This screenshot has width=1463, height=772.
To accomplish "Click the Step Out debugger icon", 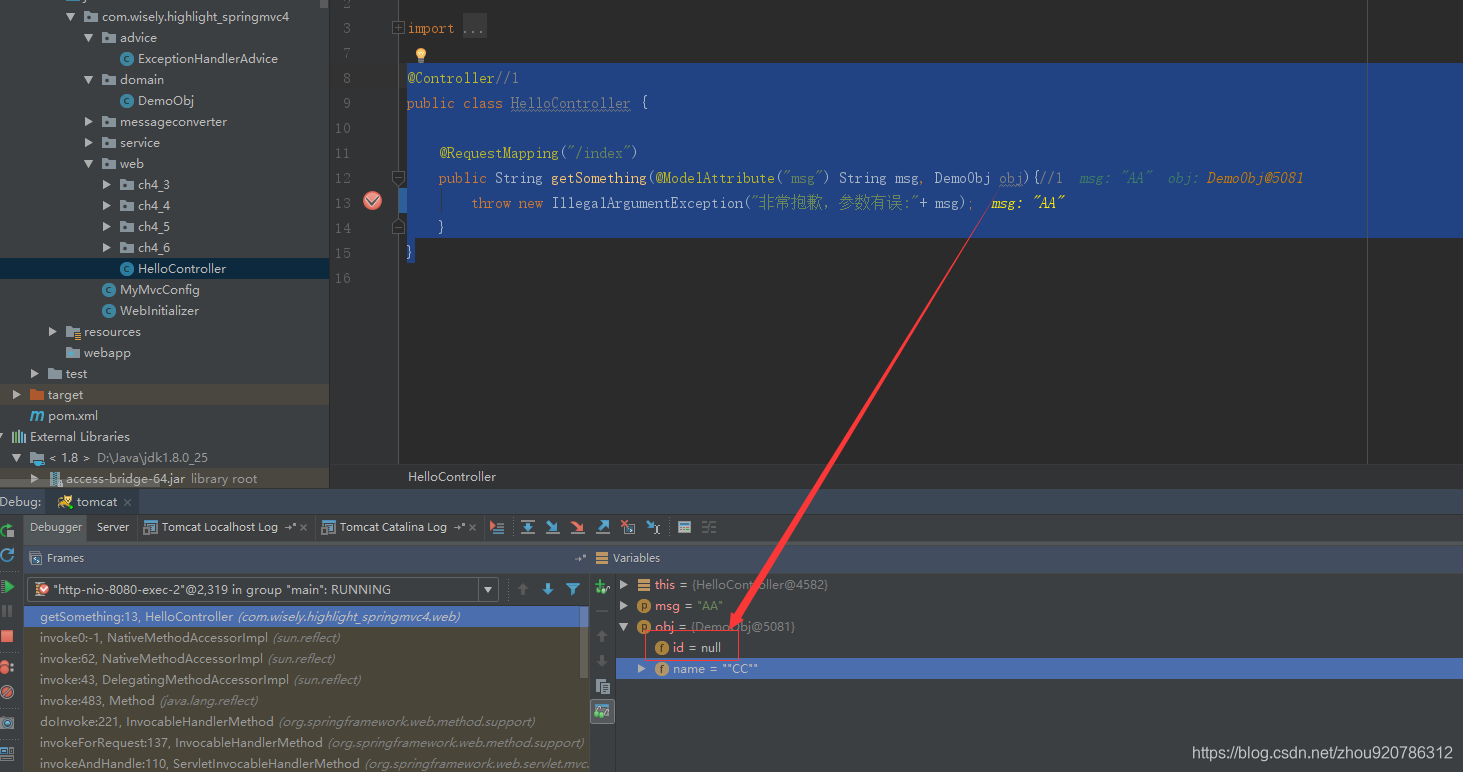I will coord(602,527).
